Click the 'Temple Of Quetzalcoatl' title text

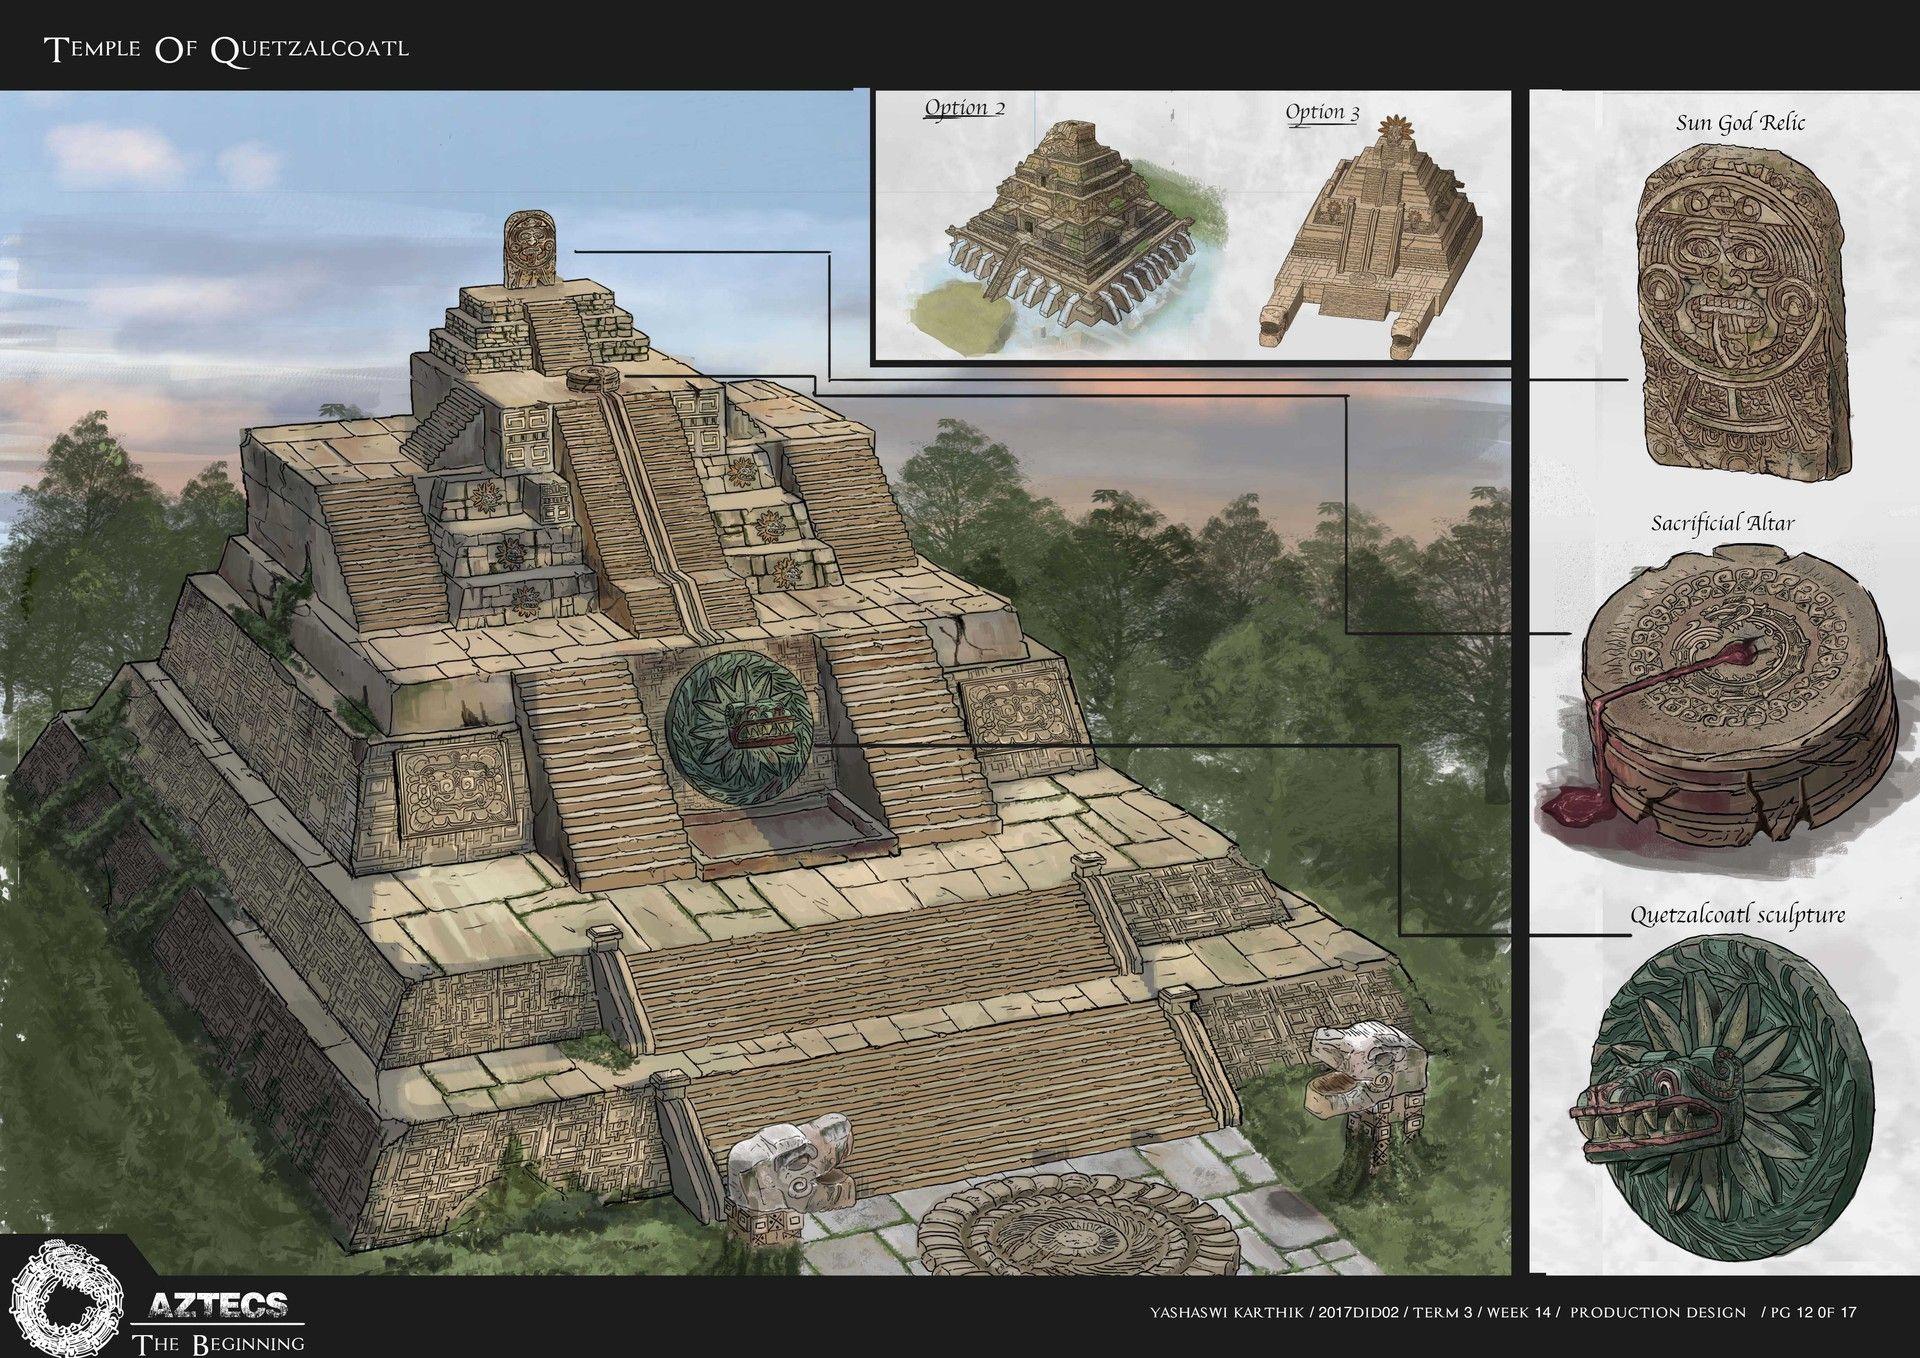(x=228, y=48)
